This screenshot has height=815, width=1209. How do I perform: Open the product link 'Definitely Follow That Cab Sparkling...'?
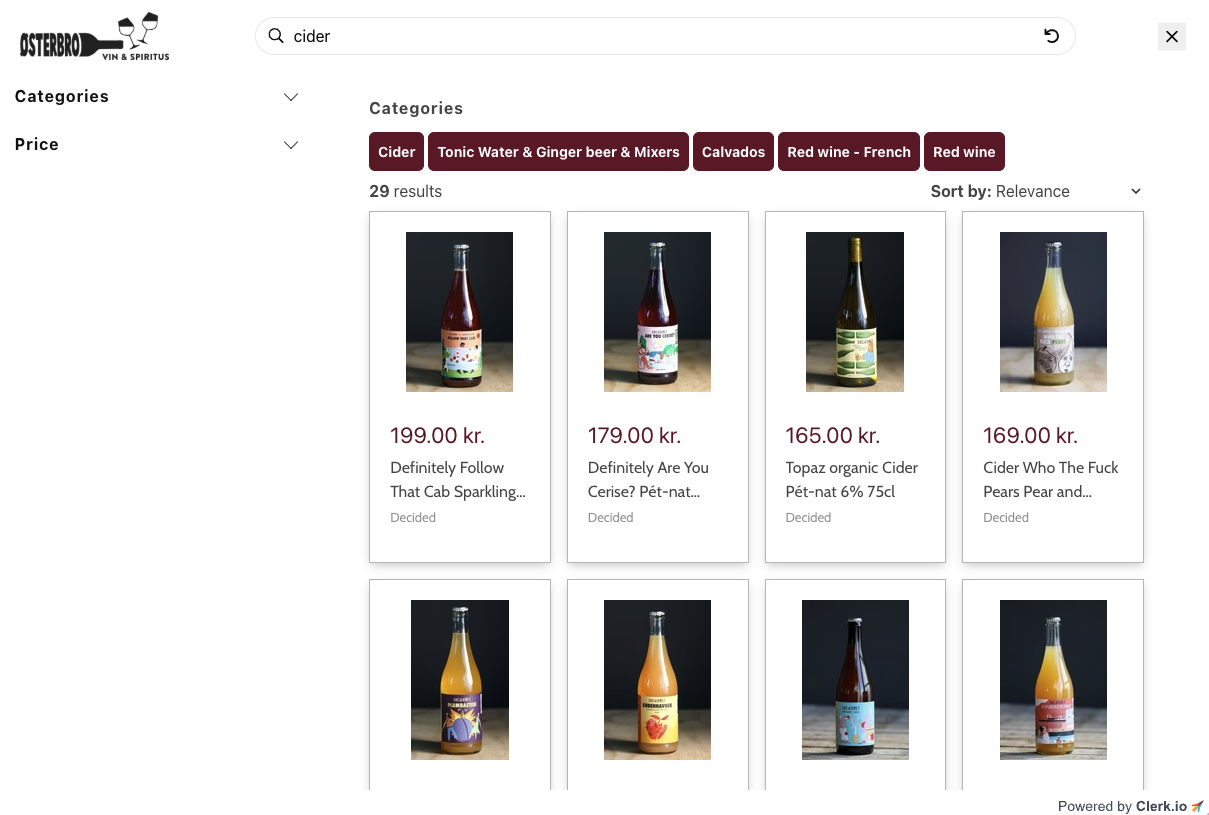click(x=458, y=480)
